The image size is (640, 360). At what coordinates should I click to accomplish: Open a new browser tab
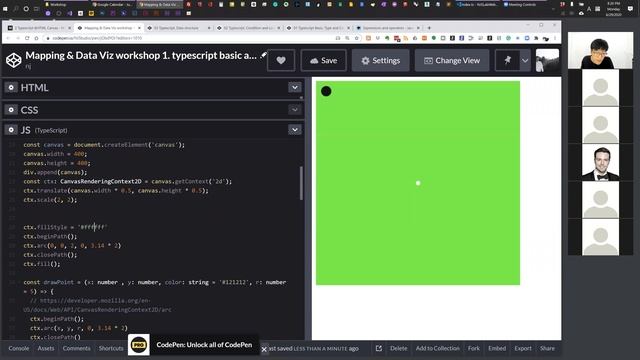429,28
